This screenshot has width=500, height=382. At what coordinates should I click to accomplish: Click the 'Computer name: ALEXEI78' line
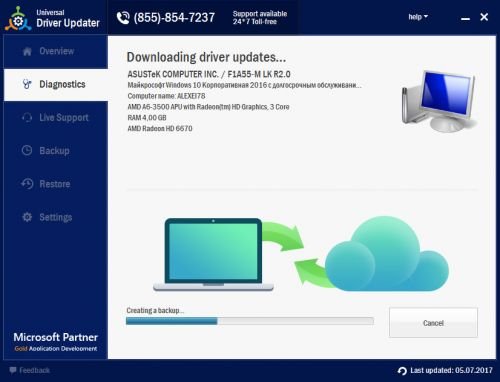[x=166, y=96]
